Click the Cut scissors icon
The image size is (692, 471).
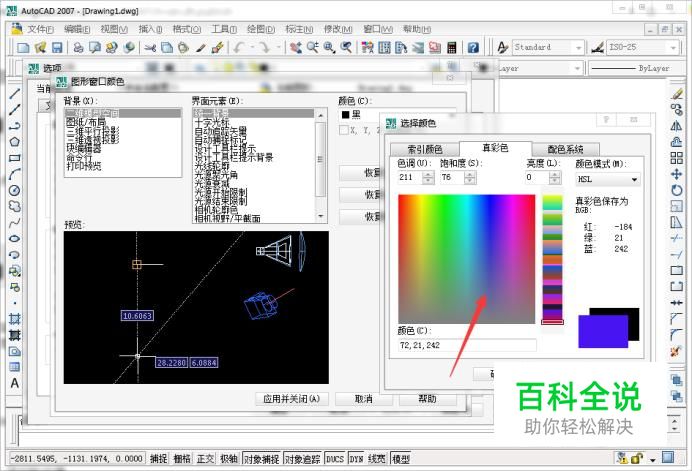point(150,47)
